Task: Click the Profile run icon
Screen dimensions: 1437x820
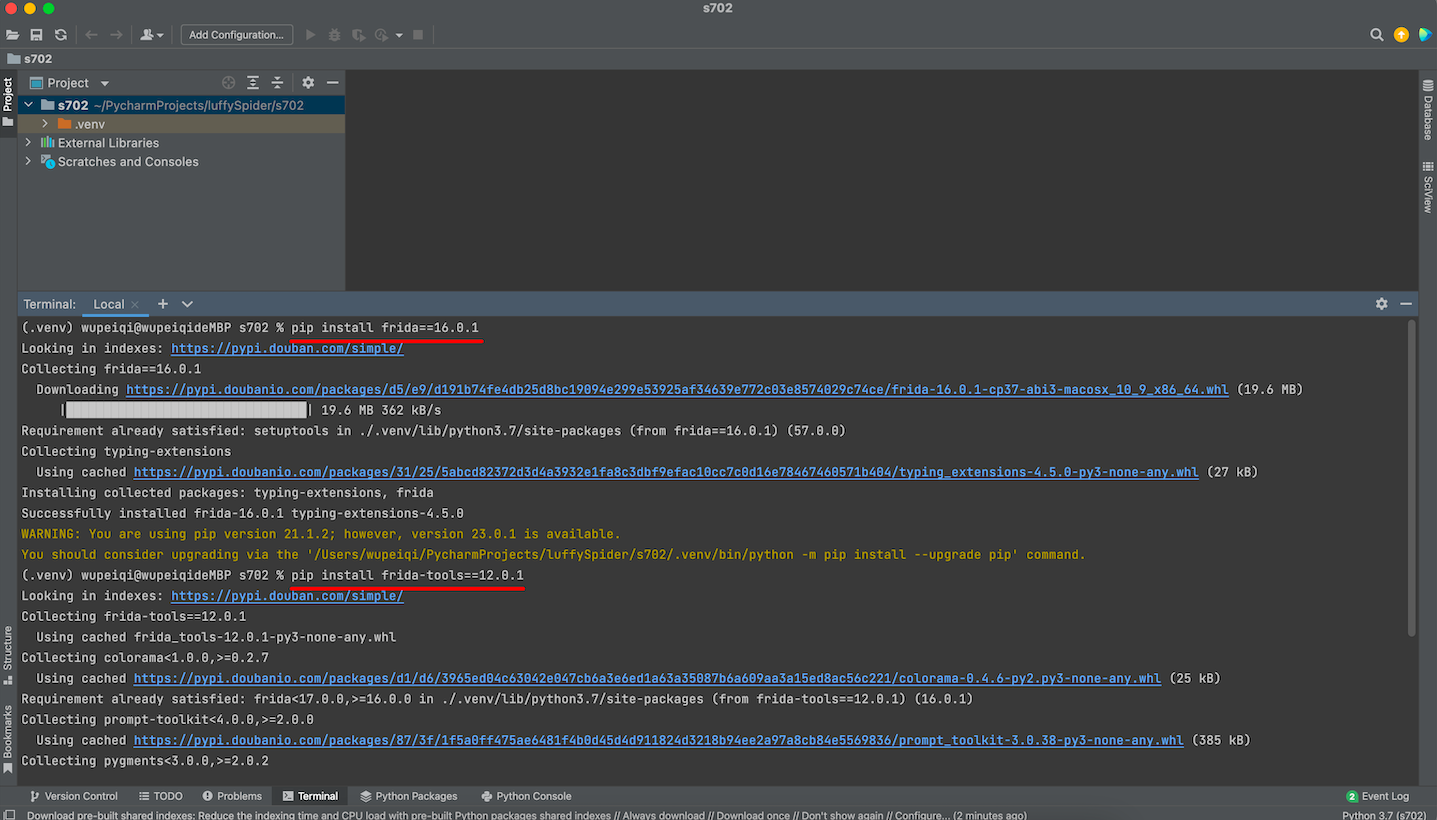Action: pos(382,35)
